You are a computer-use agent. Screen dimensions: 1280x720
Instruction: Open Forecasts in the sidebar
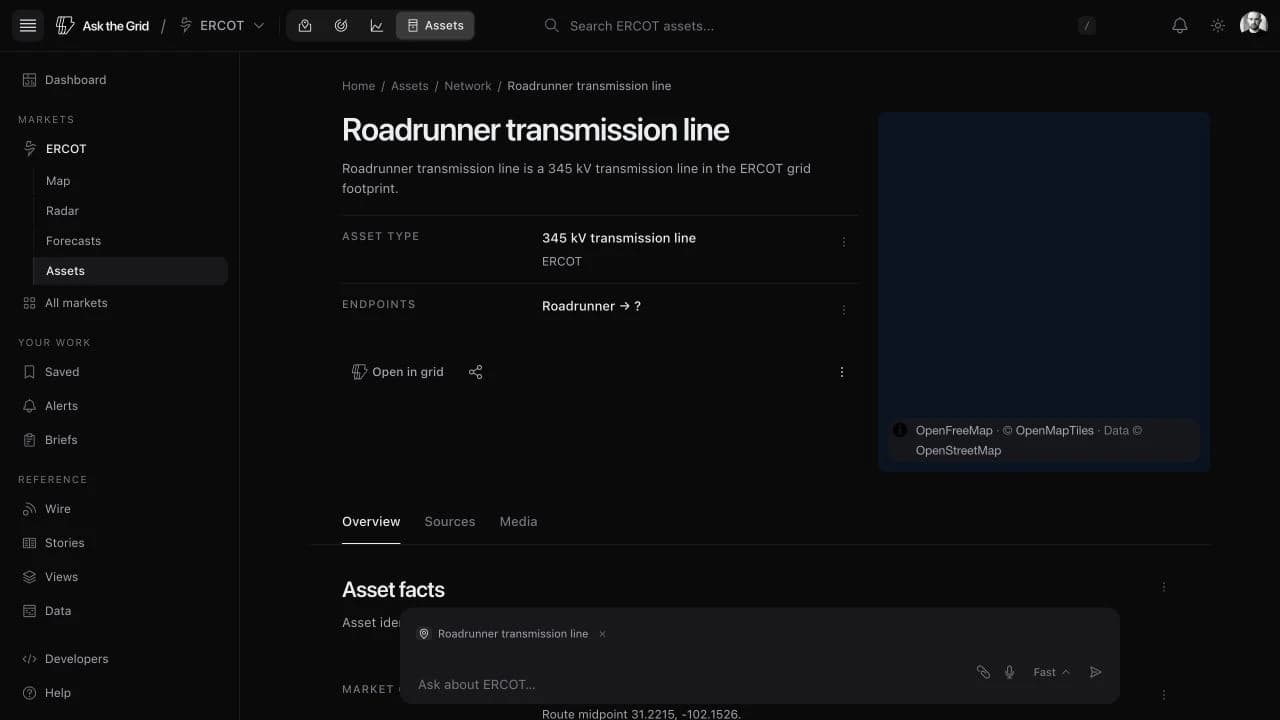point(130,241)
